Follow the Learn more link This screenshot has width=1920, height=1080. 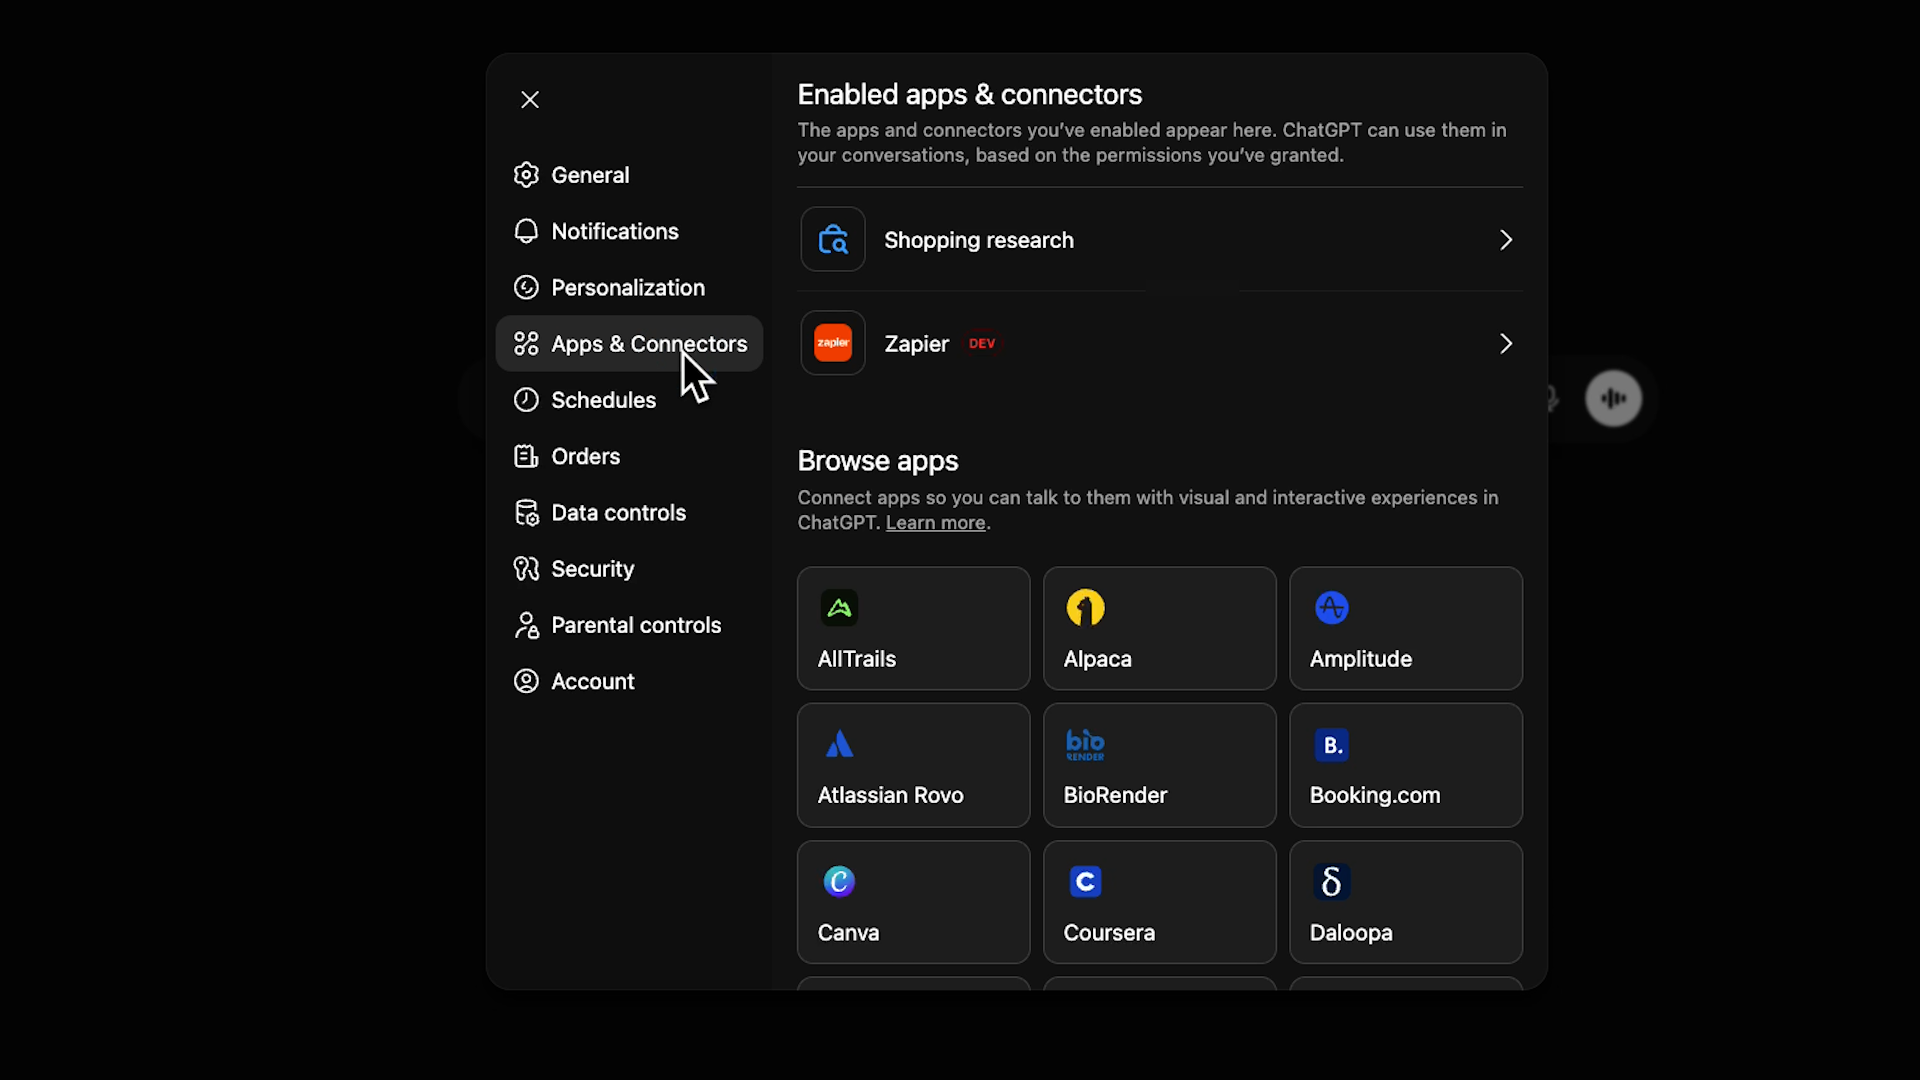[935, 523]
